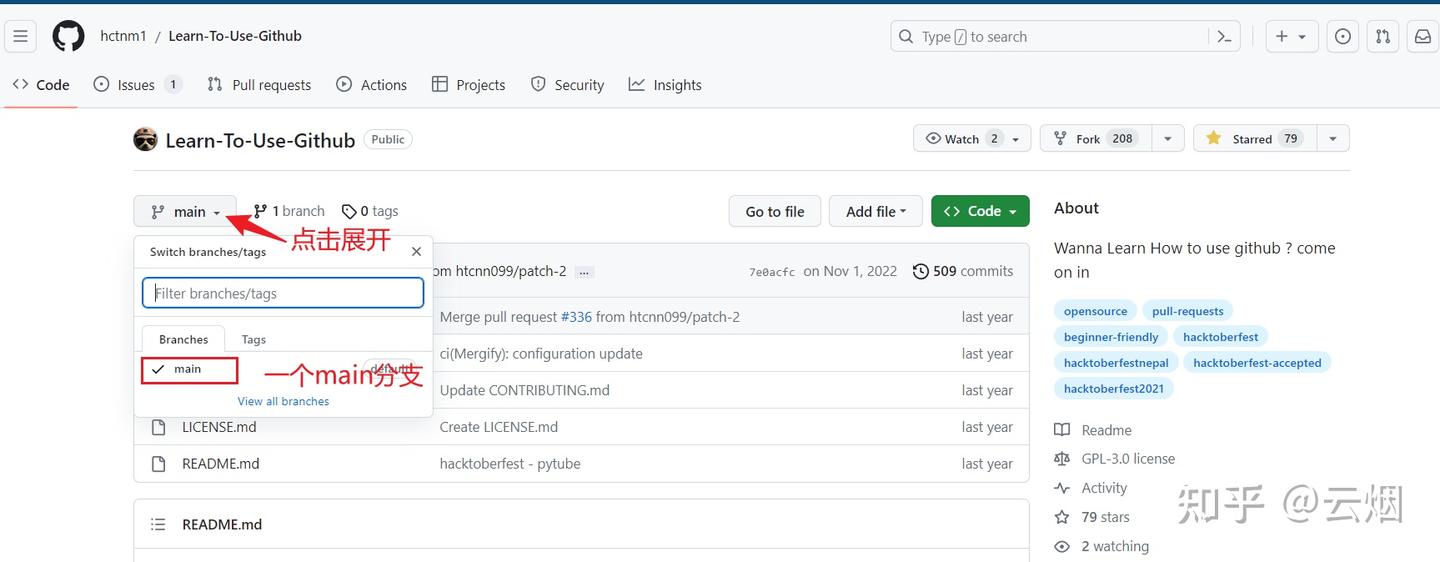The width and height of the screenshot is (1440, 562).
Task: Click the View all branches link
Action: 283,401
